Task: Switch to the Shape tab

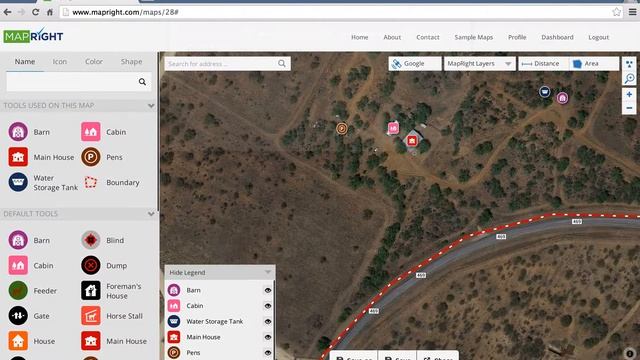Action: coord(131,62)
